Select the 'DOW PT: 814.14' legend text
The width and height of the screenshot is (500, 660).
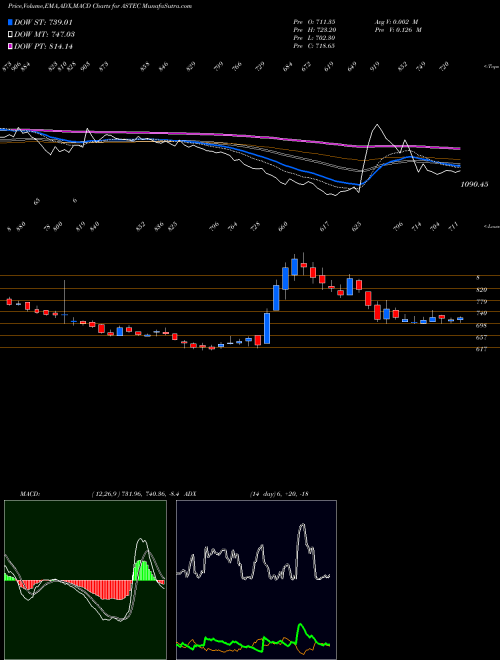tap(43, 46)
